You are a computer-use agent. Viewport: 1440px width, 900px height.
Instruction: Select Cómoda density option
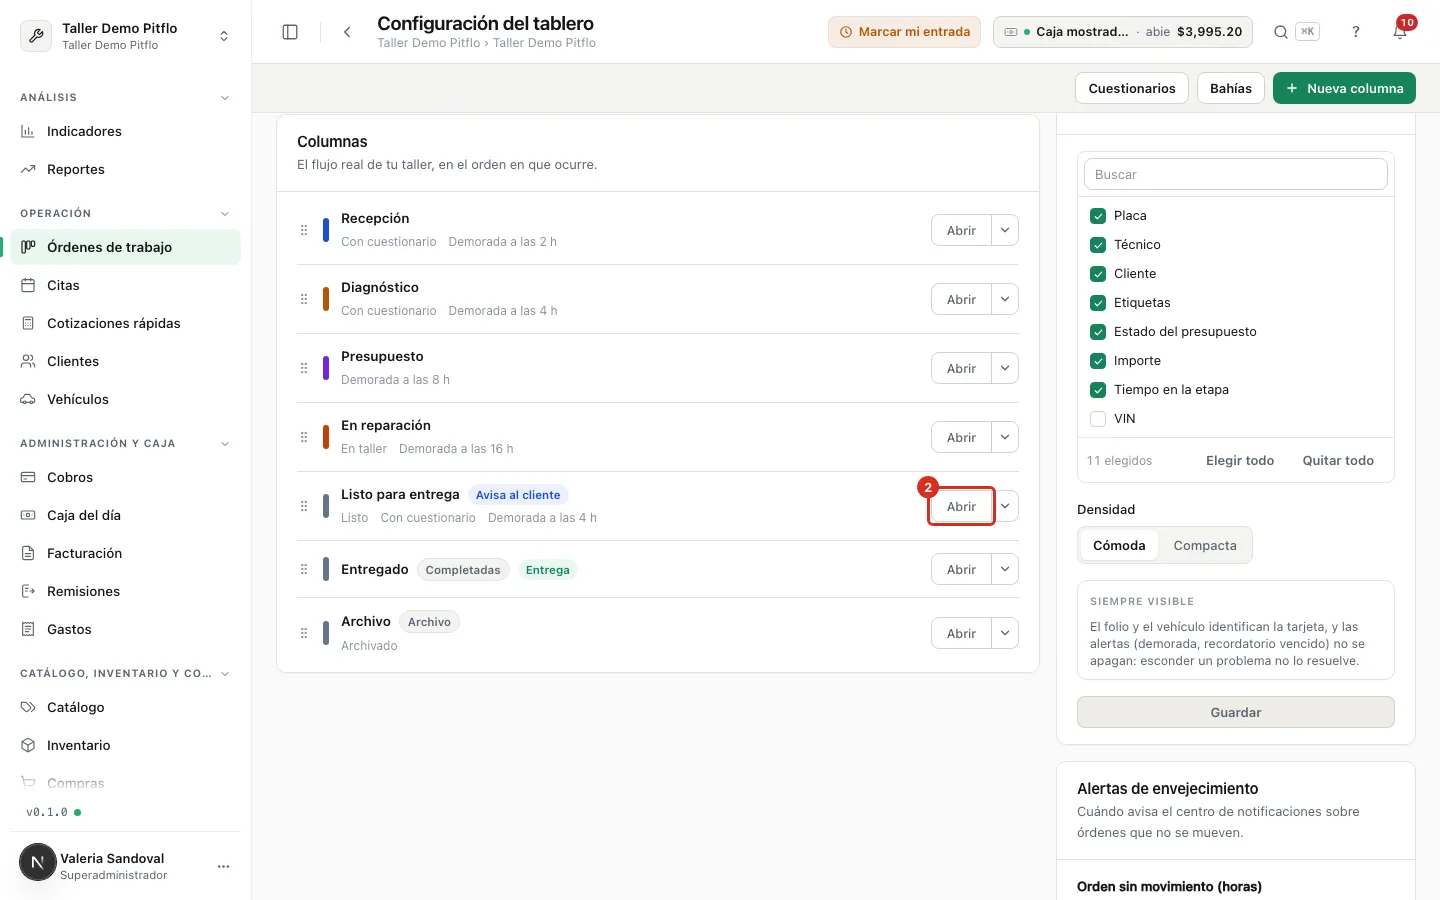[x=1119, y=545]
